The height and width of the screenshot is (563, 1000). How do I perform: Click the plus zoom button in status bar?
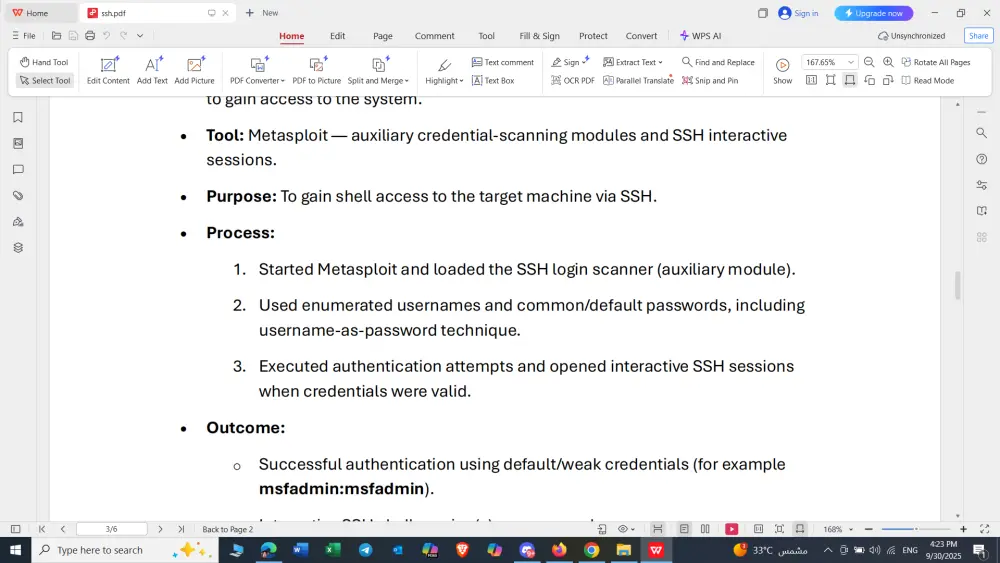click(x=963, y=529)
